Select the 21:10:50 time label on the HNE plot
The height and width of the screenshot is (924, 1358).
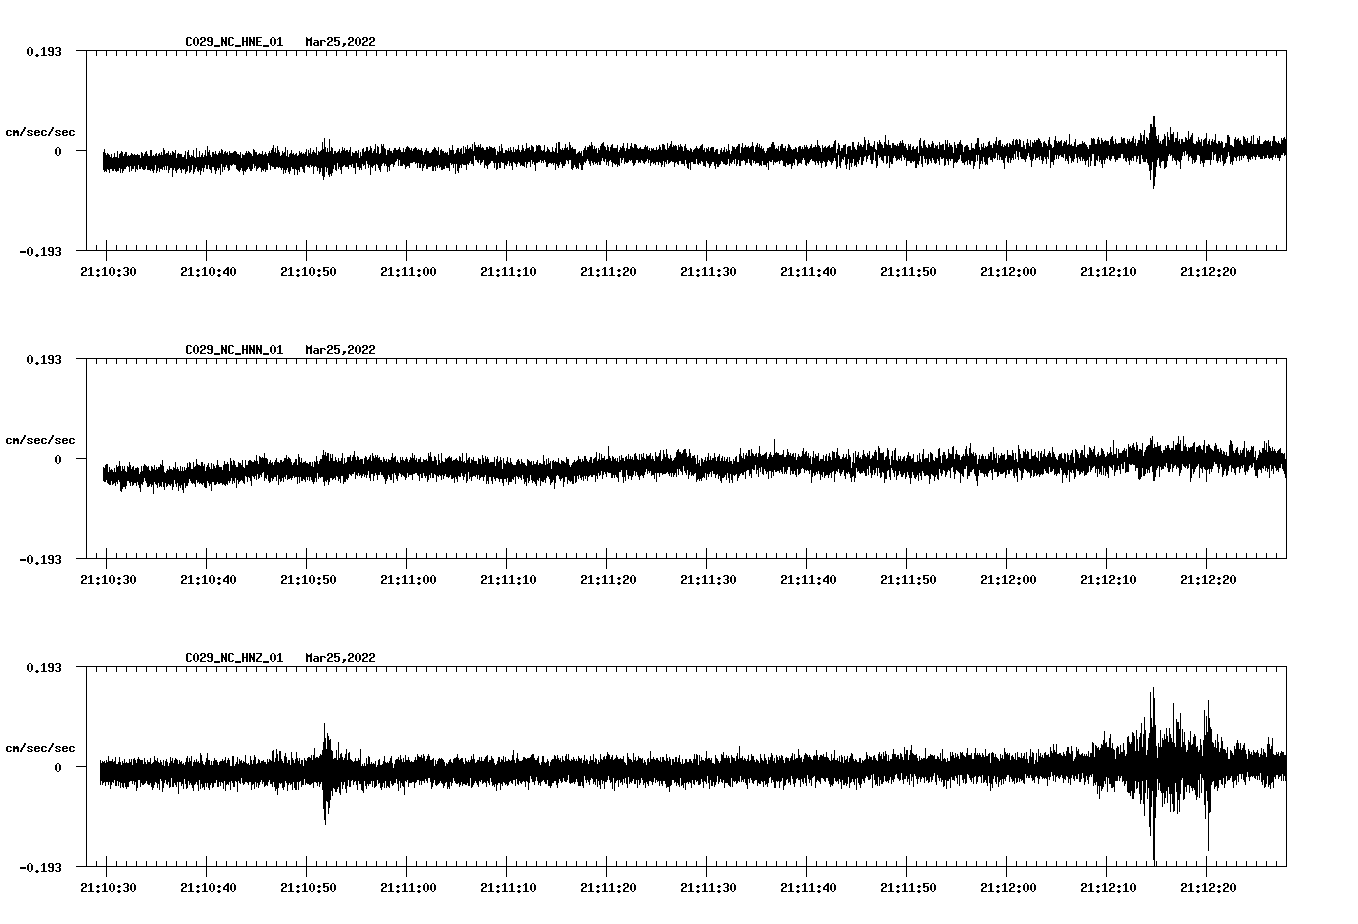click(x=308, y=272)
